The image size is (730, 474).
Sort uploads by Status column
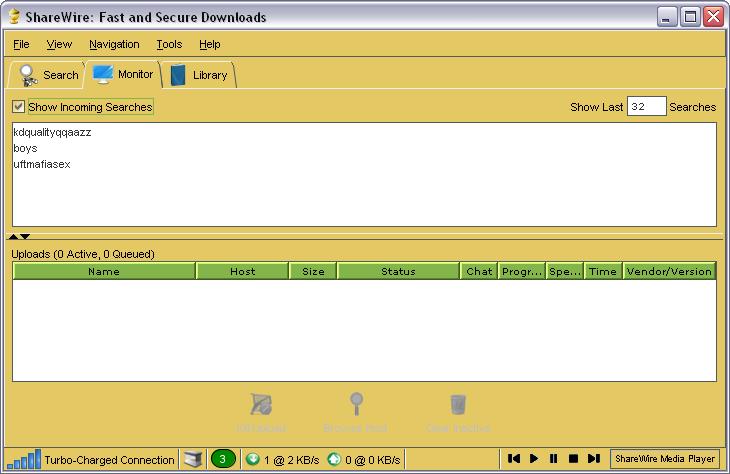click(x=398, y=271)
